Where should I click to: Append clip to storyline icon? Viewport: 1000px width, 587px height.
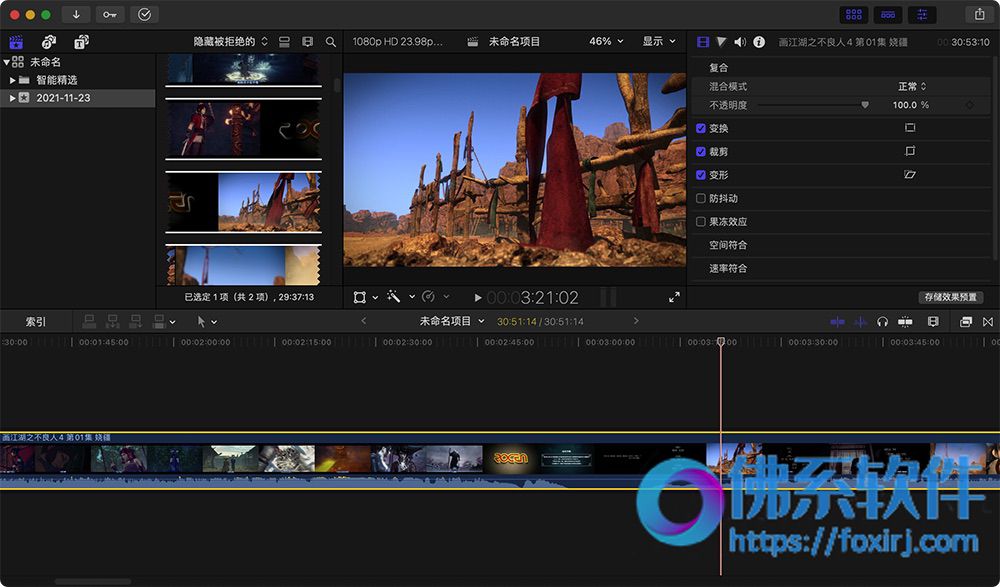pyautogui.click(x=136, y=322)
